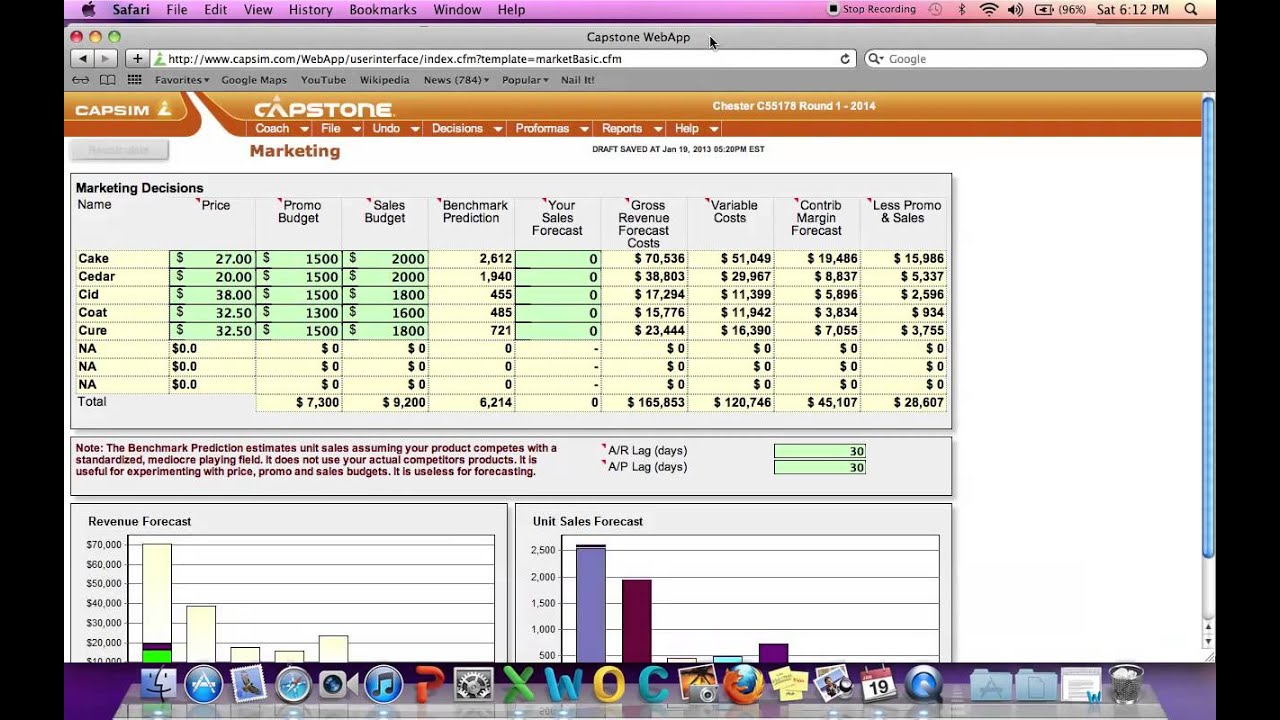Open Safari's Window menu

457,9
